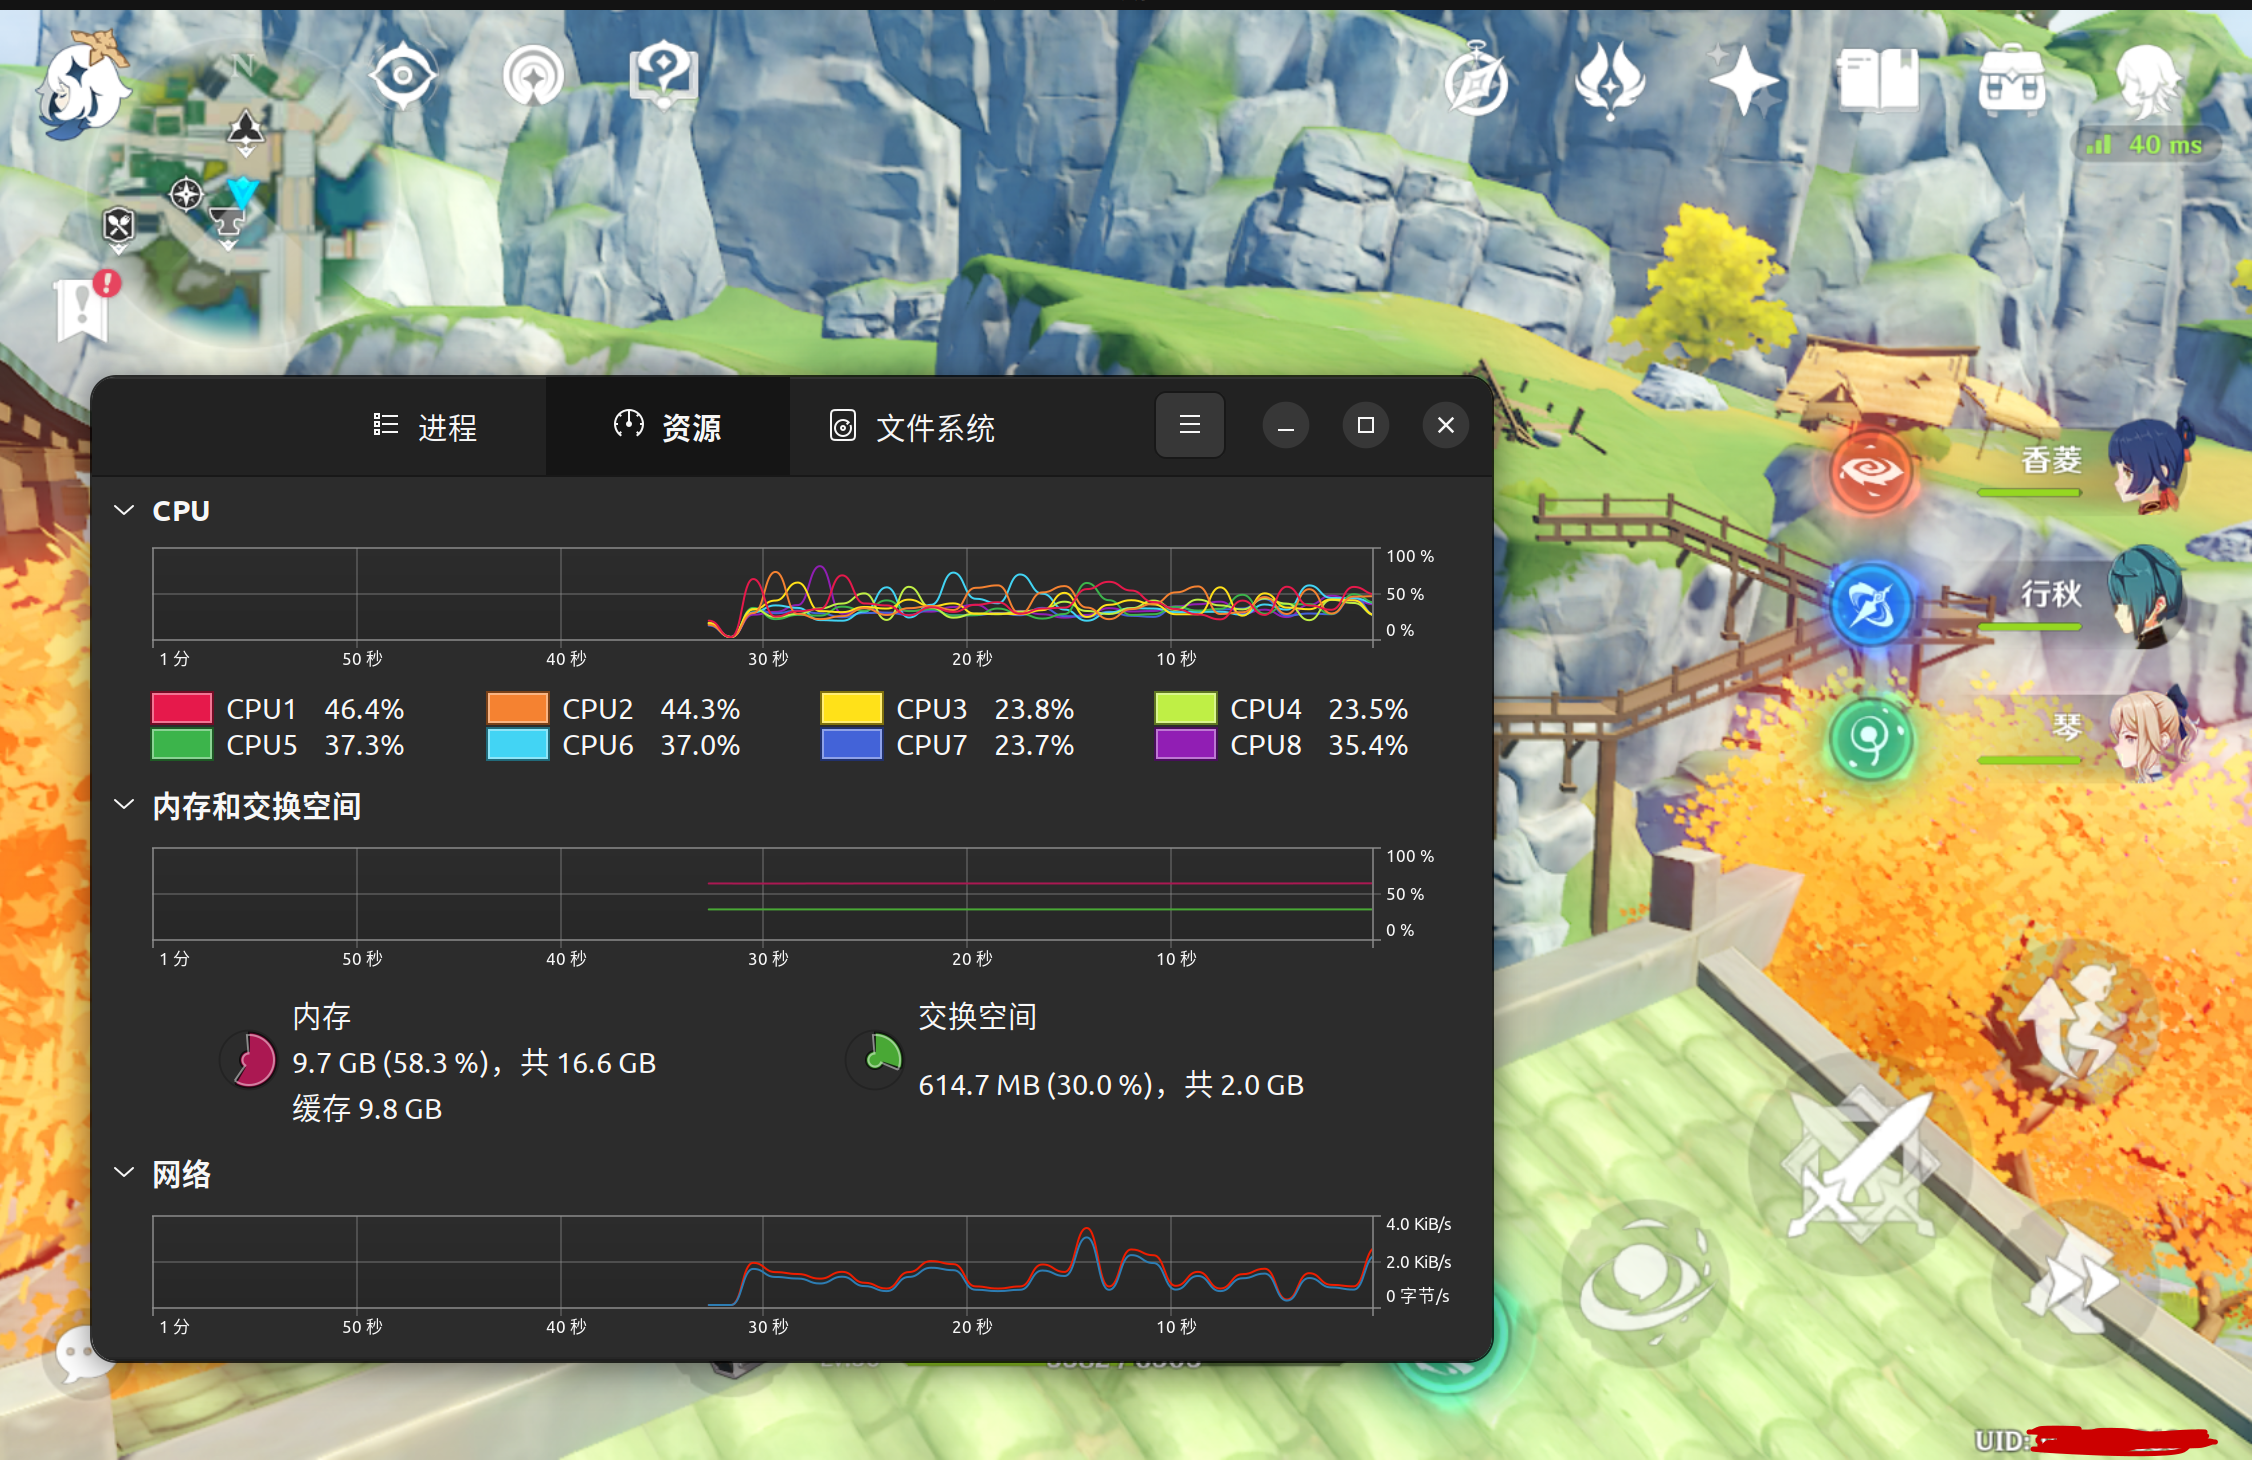The image size is (2252, 1460).
Task: Collapse the 内存和交换空间 section
Action: [124, 805]
